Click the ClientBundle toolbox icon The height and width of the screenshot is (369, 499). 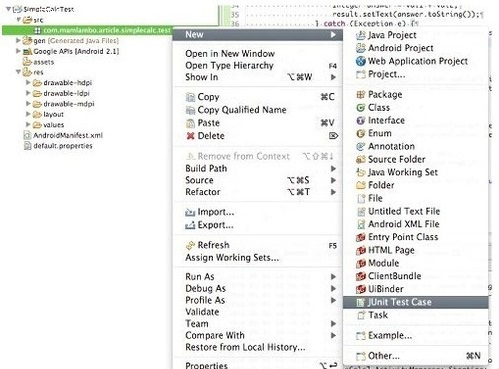(361, 276)
